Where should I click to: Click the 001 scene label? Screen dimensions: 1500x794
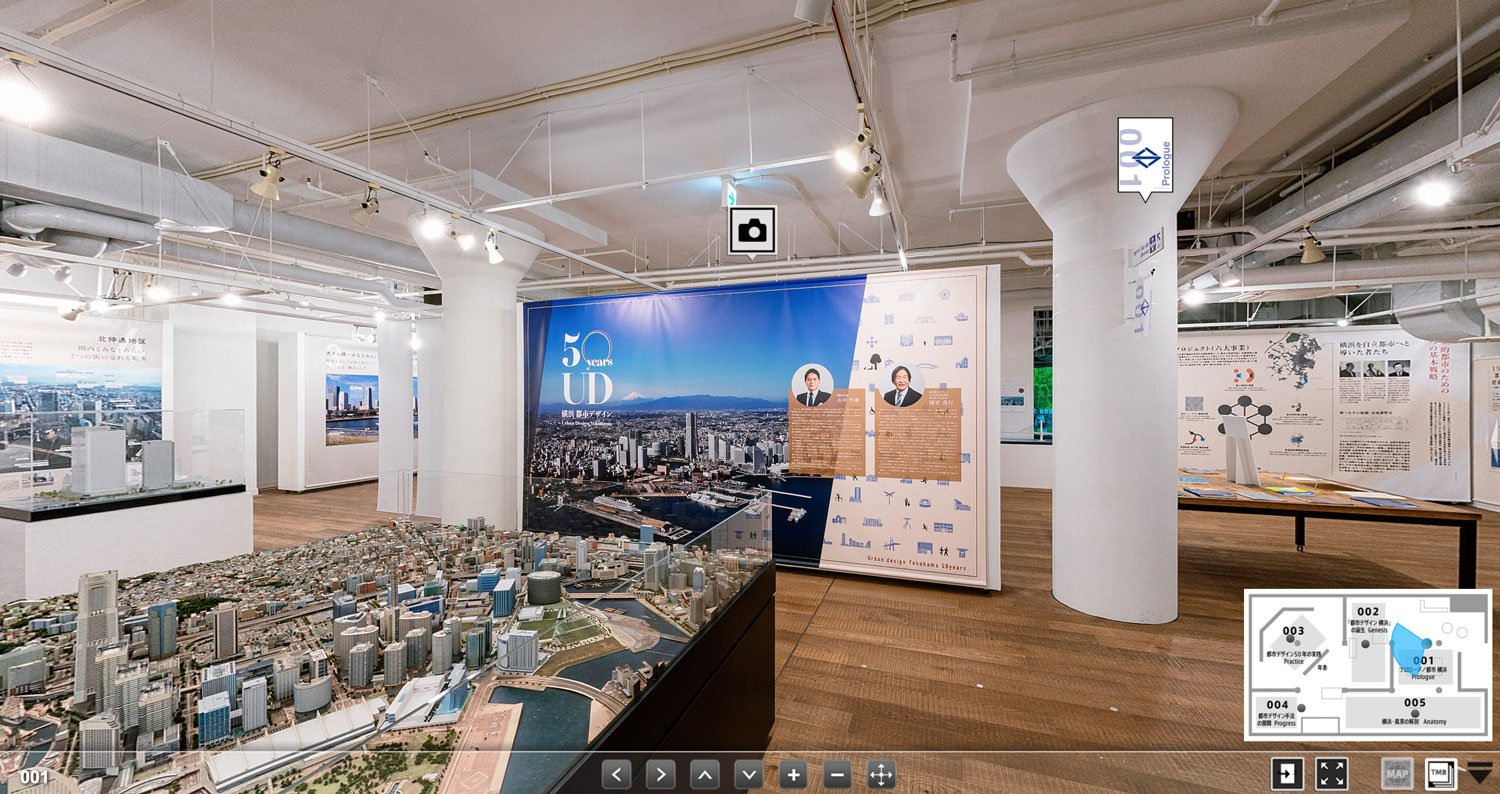point(34,777)
